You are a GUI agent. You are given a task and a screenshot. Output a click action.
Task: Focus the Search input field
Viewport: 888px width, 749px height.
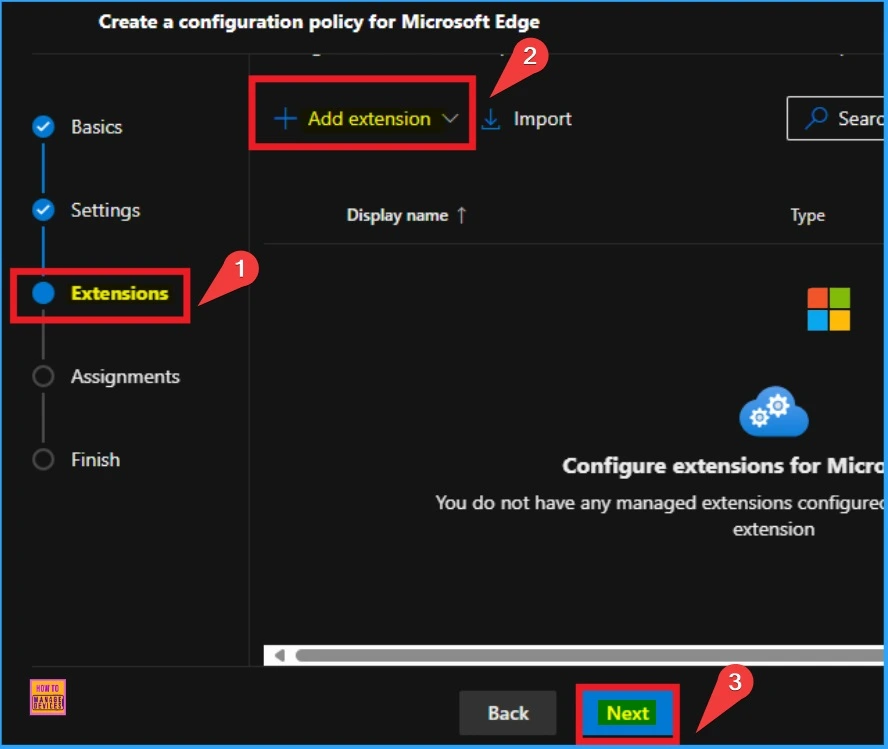(835, 118)
